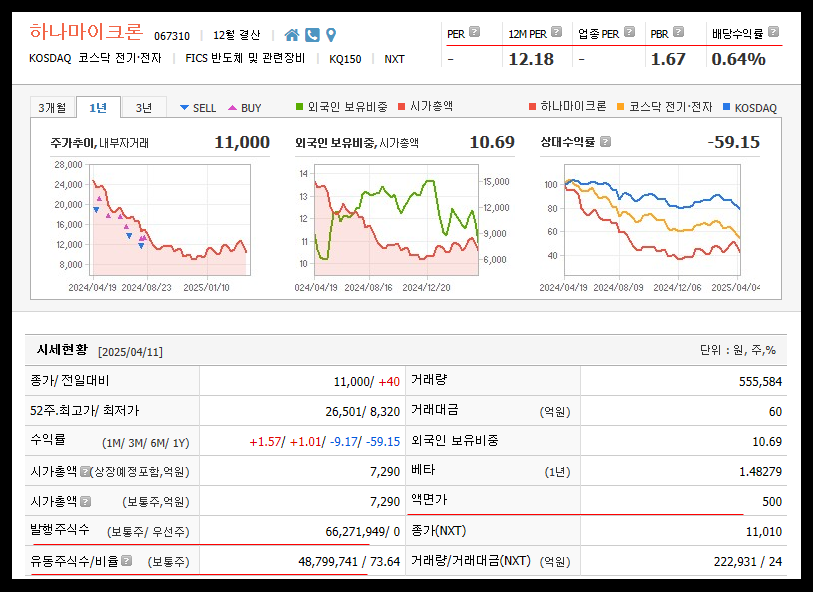813x592 pixels.
Task: Click the blue SELL triangle legend marker
Action: pos(184,108)
